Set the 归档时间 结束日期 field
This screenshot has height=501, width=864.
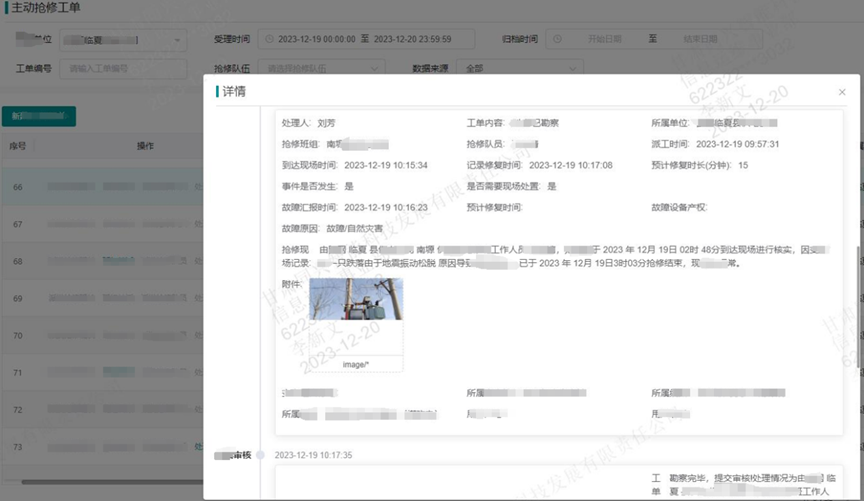click(x=700, y=39)
